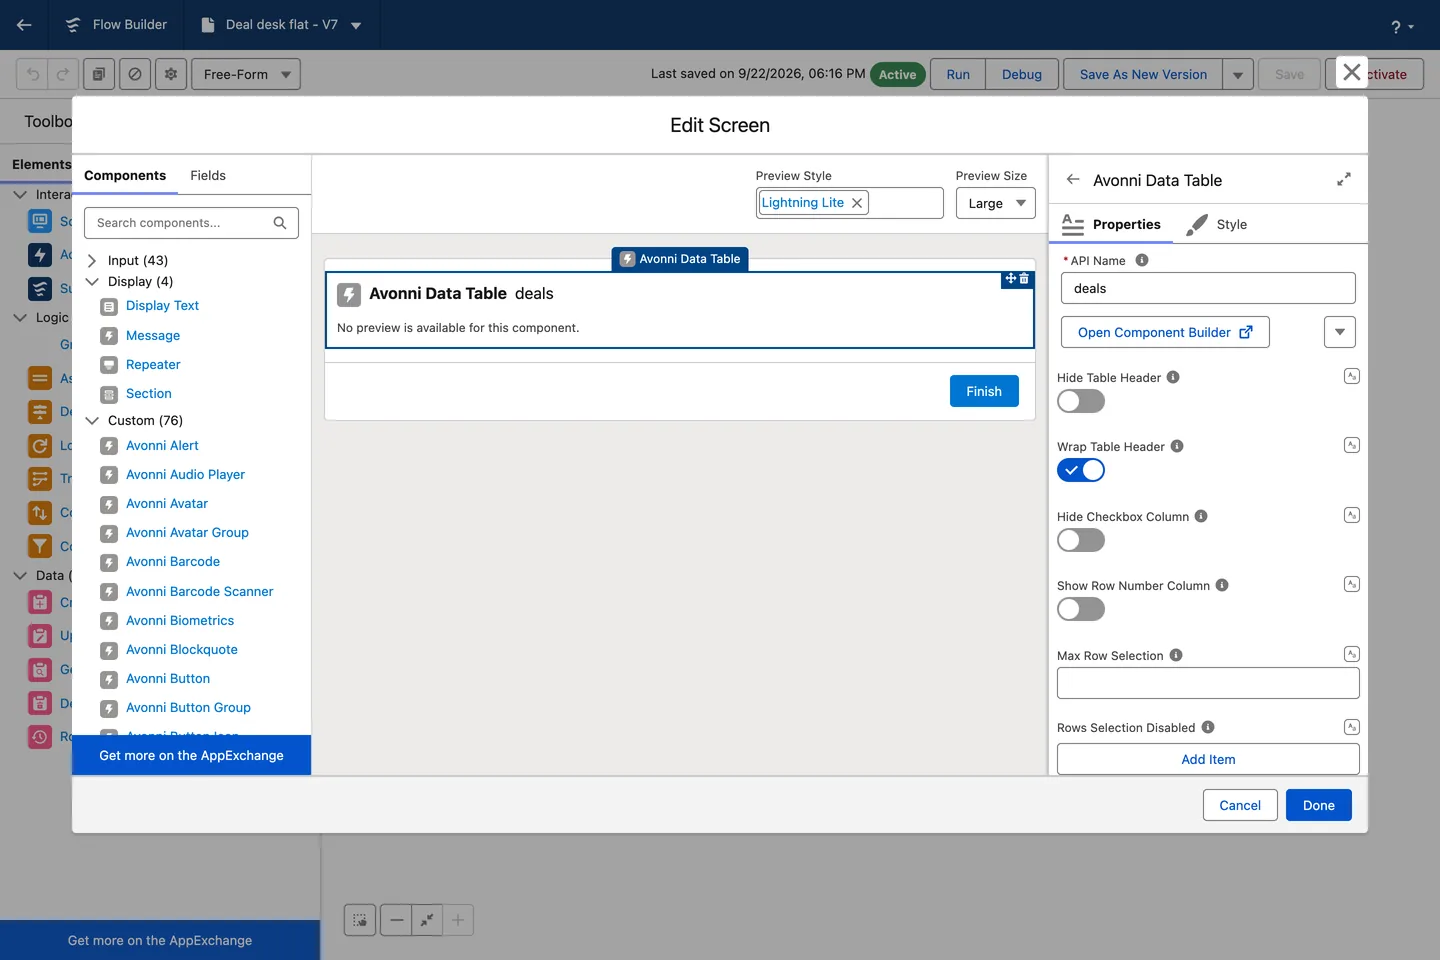Click the copy elements toolbar icon
Viewport: 1440px width, 960px height.
pyautogui.click(x=99, y=74)
